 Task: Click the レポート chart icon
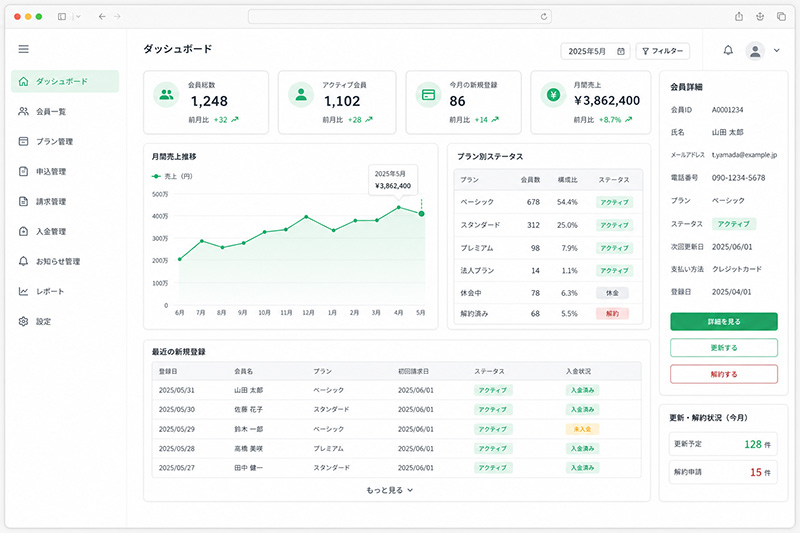(23, 291)
